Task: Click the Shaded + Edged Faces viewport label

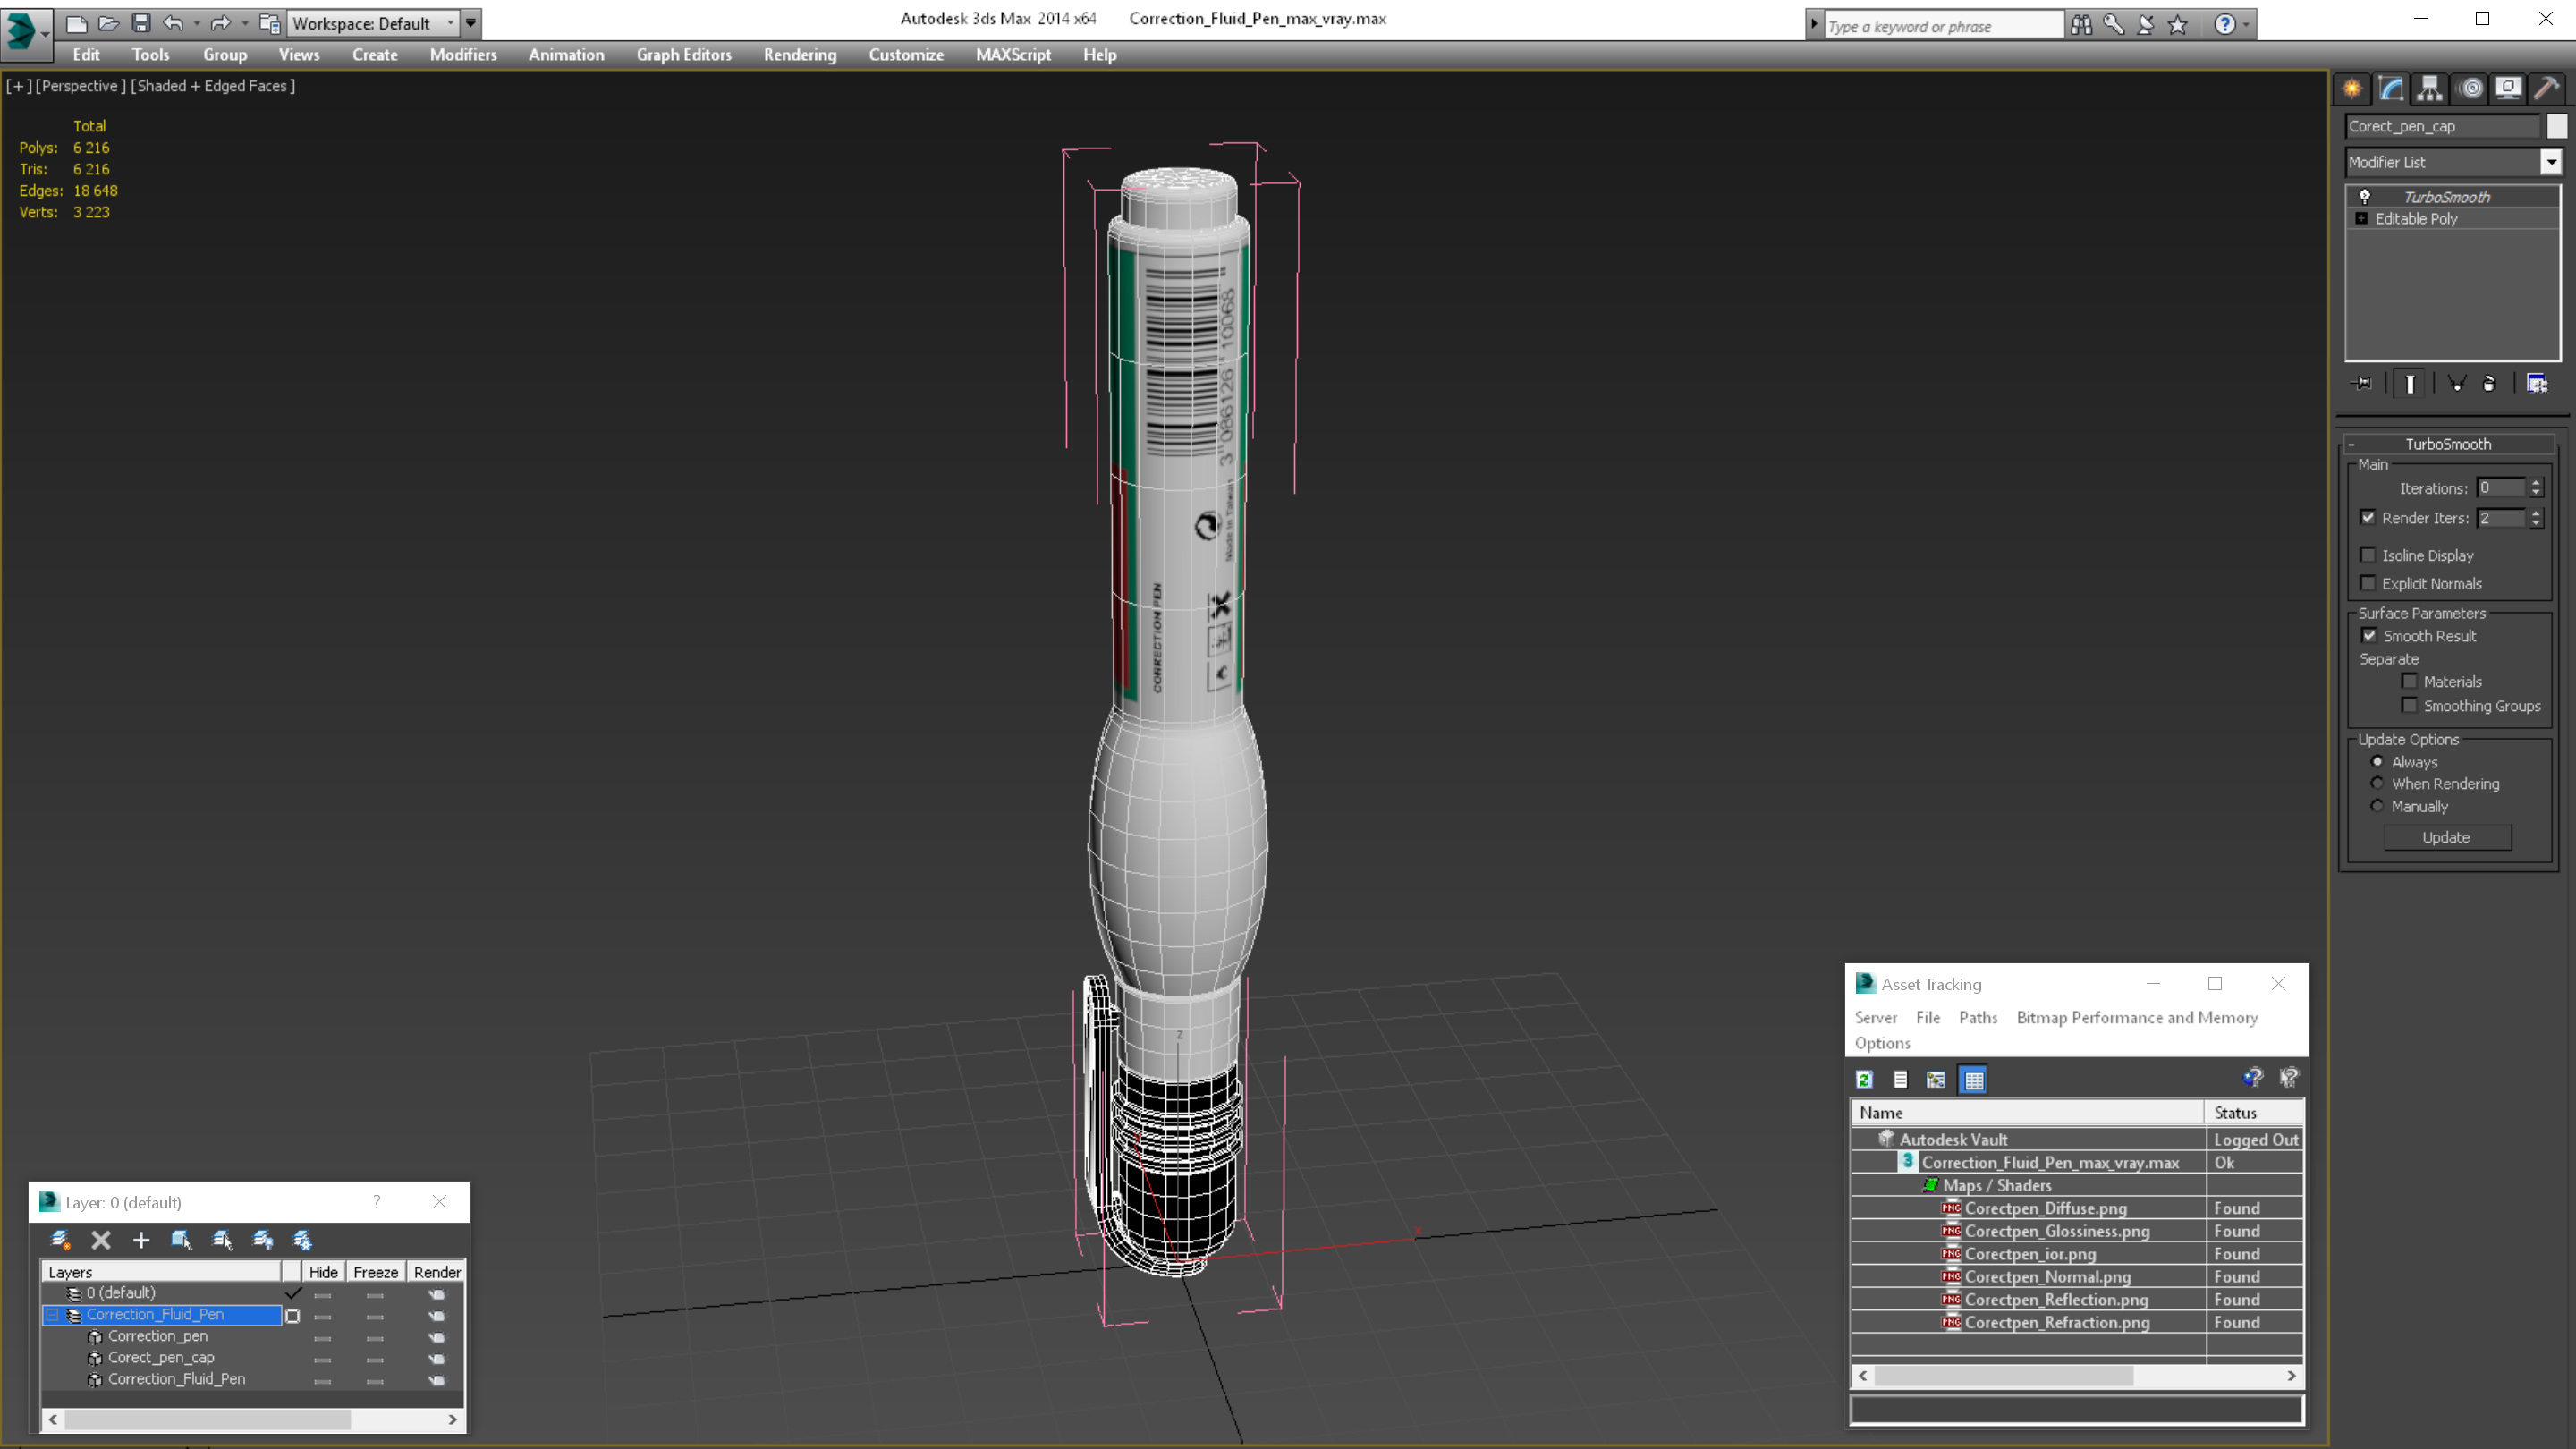Action: (x=213, y=86)
